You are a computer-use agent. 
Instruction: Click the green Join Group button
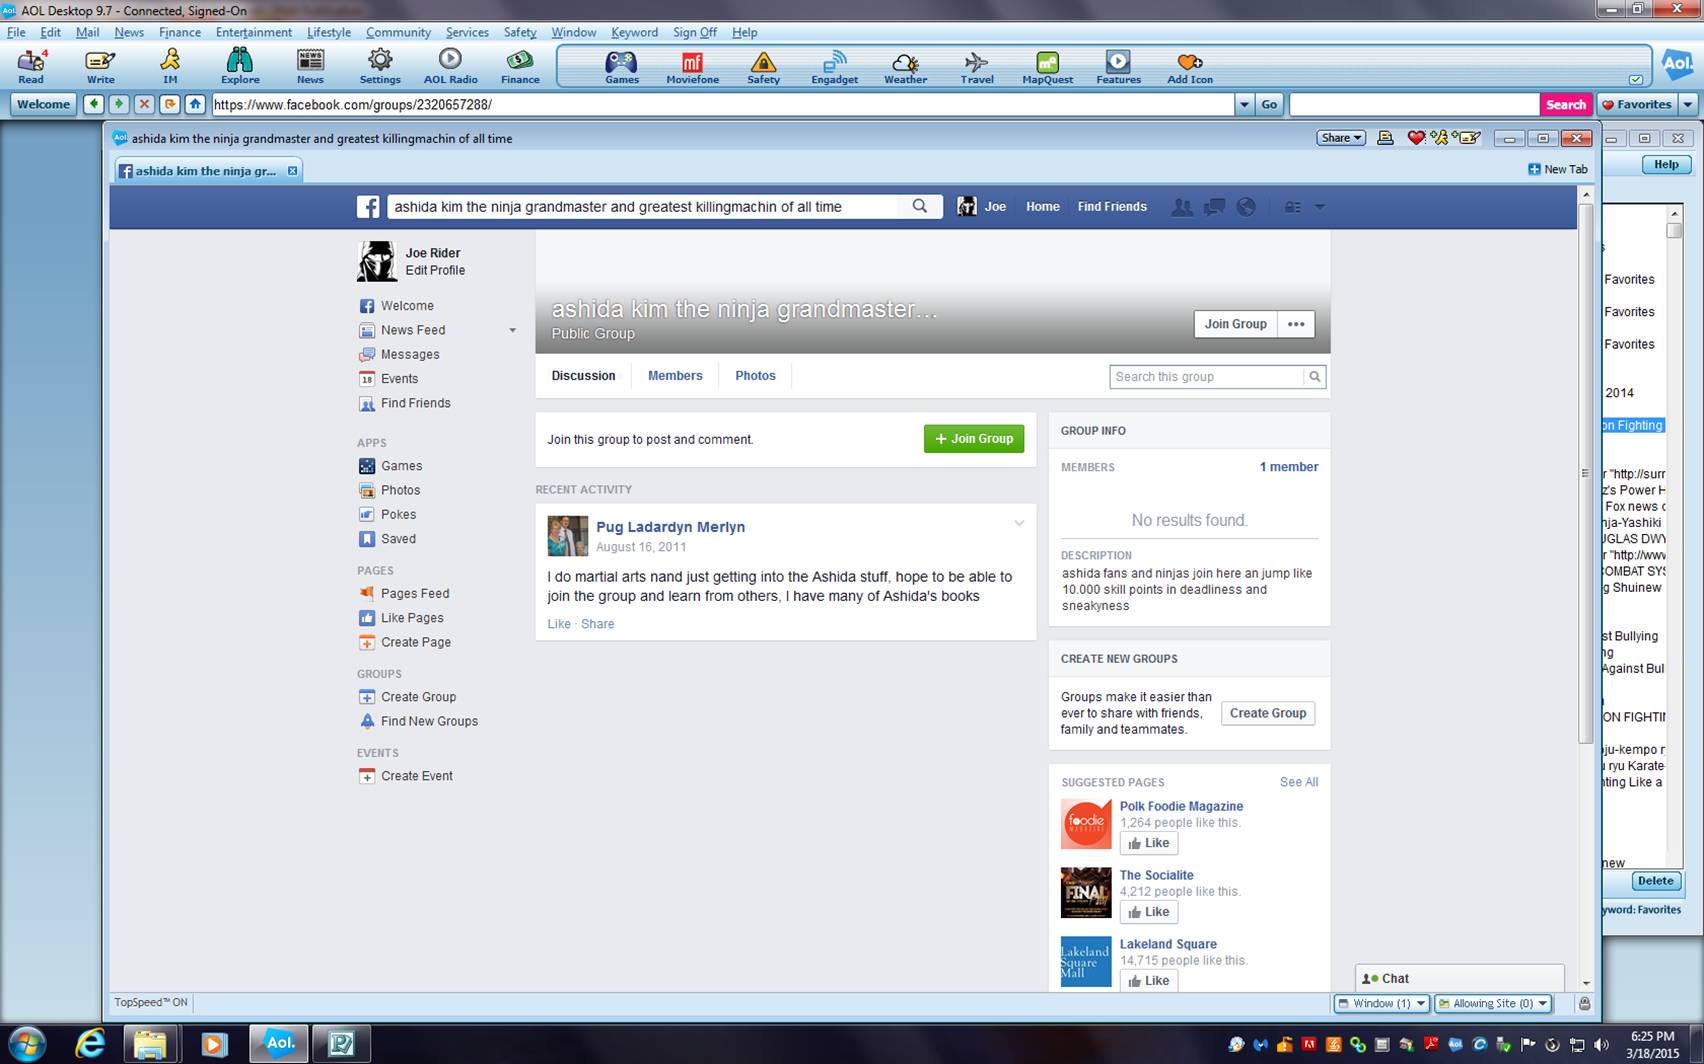pos(974,438)
